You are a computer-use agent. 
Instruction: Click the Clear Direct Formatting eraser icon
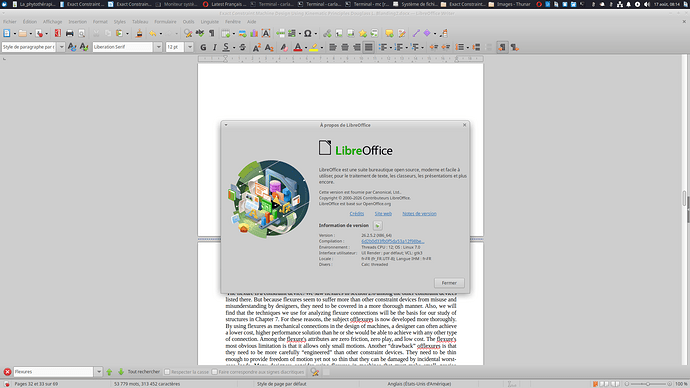[283, 47]
